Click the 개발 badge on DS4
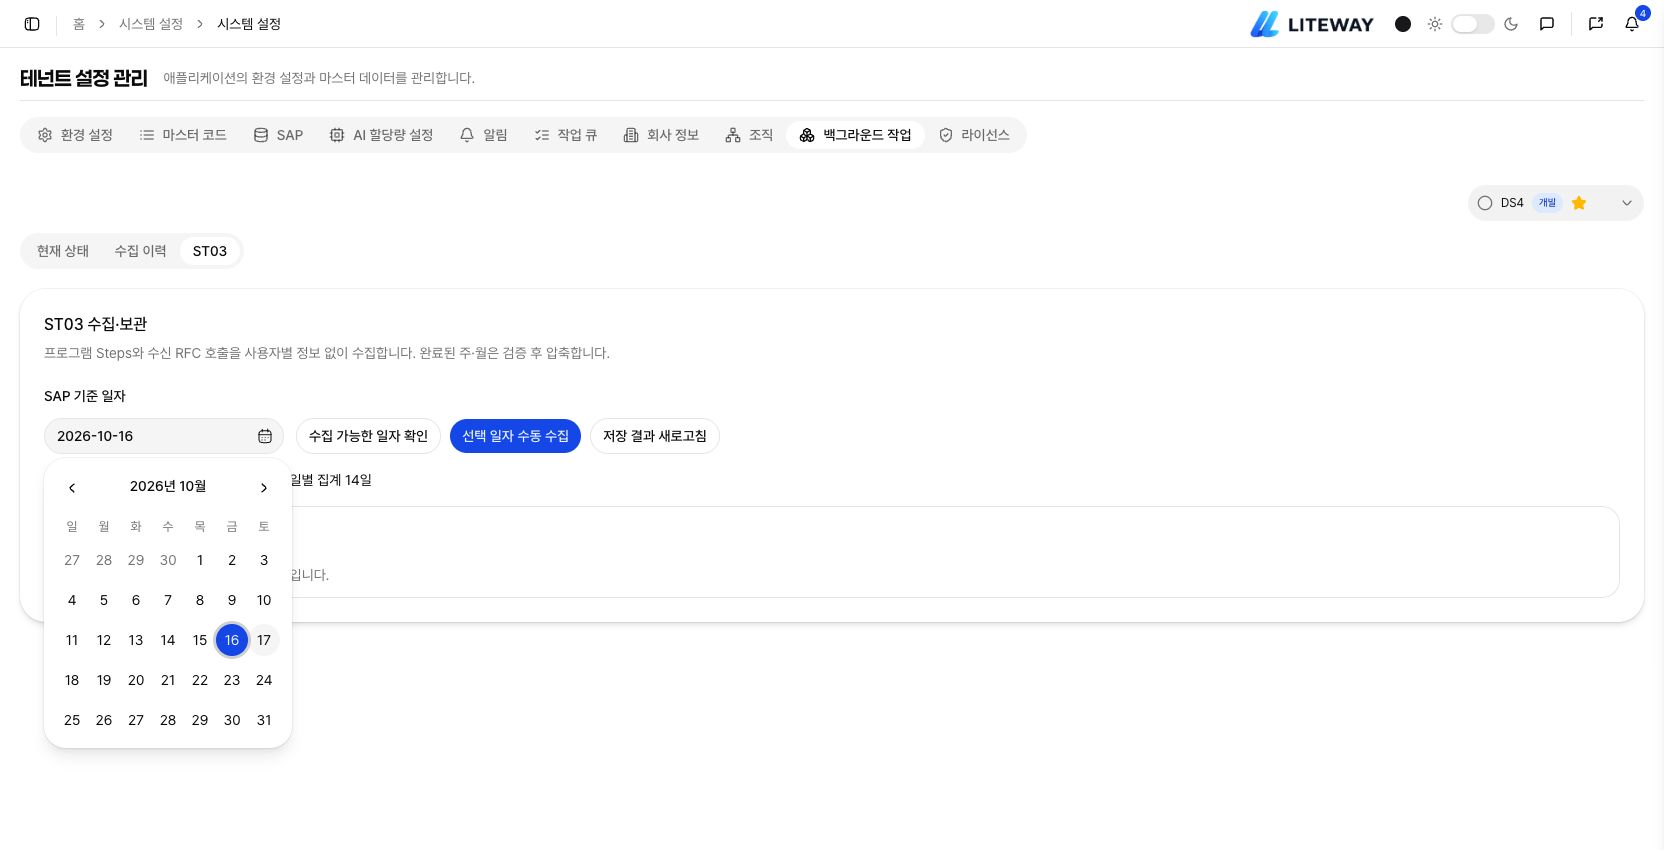This screenshot has width=1664, height=850. [1547, 203]
